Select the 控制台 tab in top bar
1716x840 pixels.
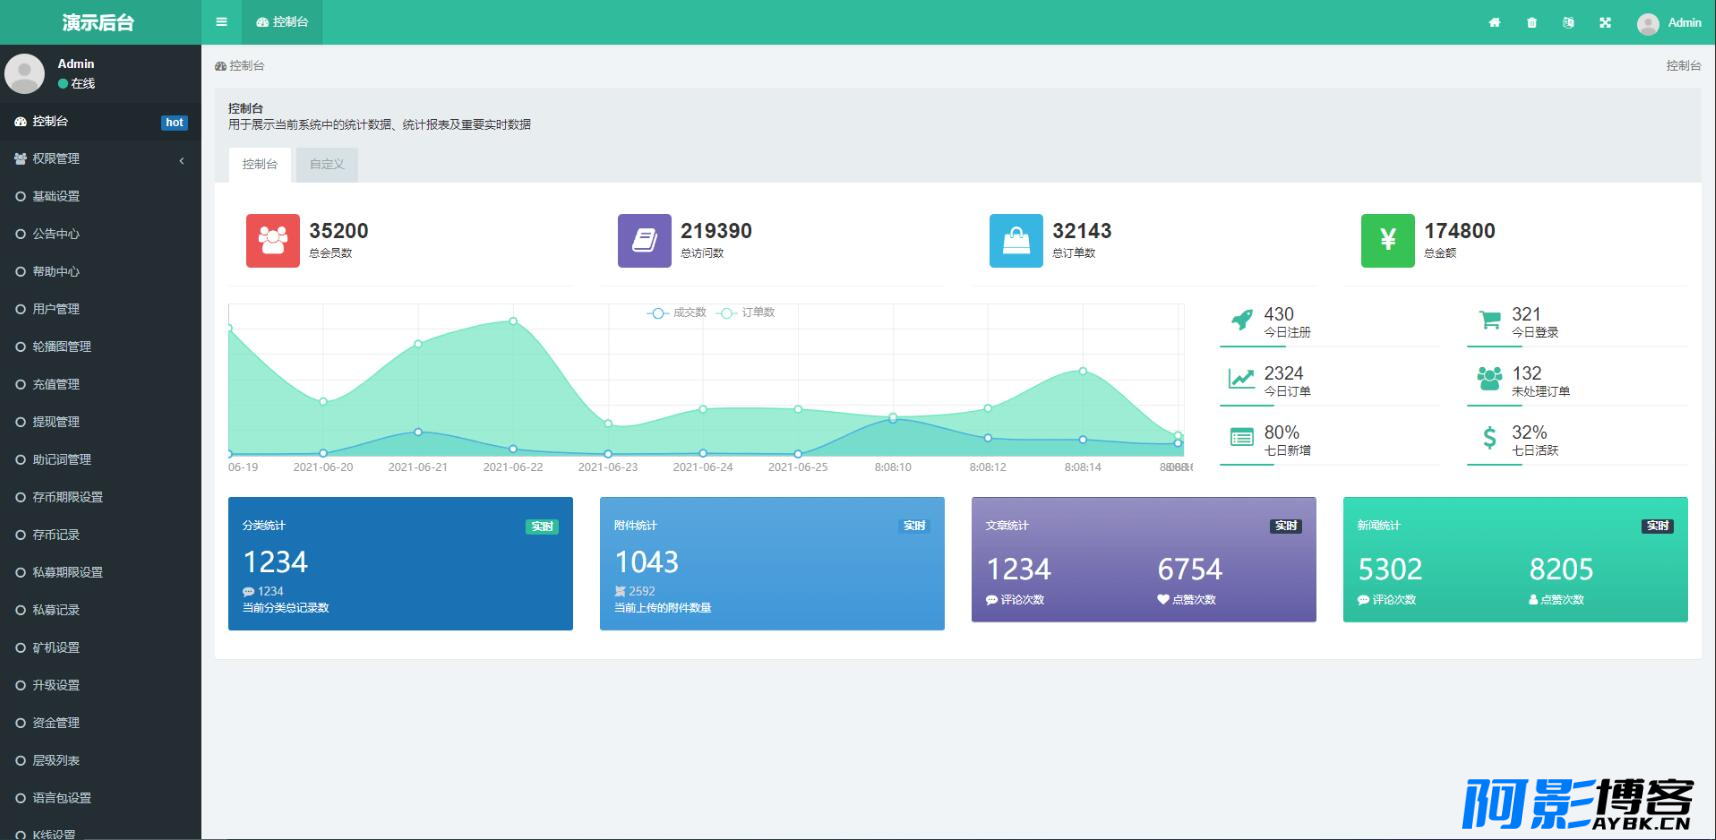pos(282,22)
